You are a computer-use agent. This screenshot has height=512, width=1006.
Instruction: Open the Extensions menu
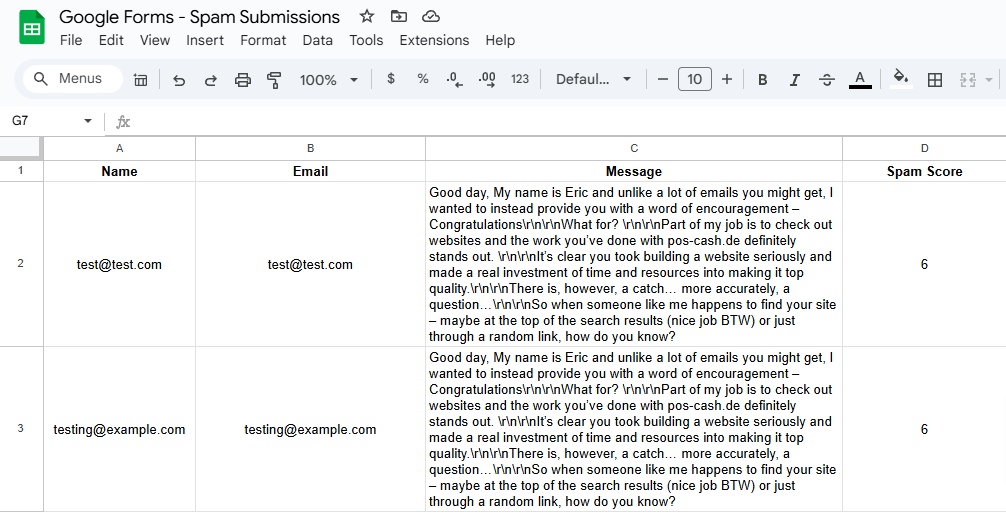tap(434, 40)
